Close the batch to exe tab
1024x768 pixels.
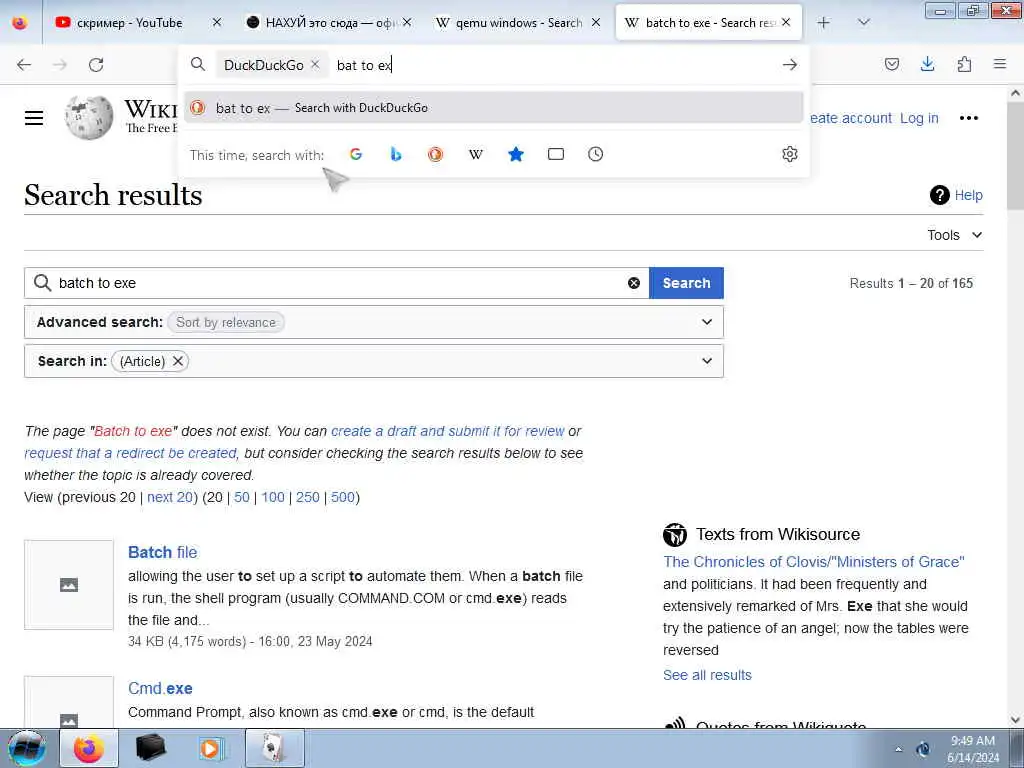tap(786, 22)
